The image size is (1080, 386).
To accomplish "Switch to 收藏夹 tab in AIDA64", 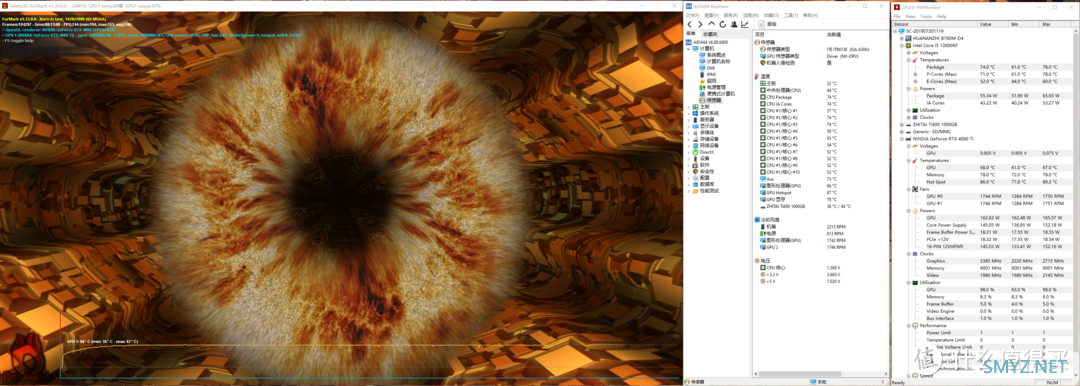I will [709, 34].
